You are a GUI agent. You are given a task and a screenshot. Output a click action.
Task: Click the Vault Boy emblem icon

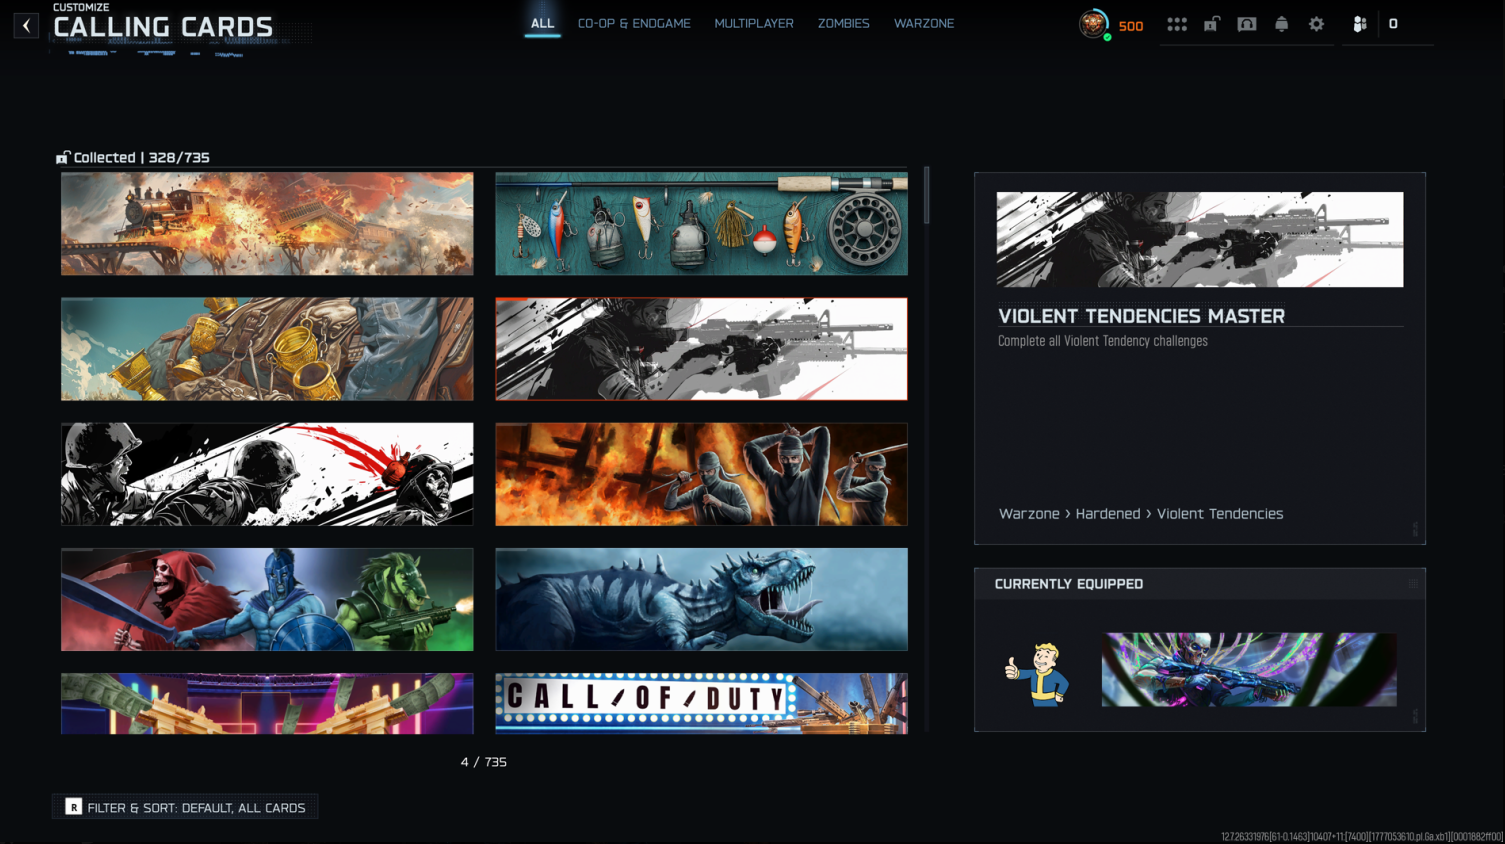(1037, 674)
